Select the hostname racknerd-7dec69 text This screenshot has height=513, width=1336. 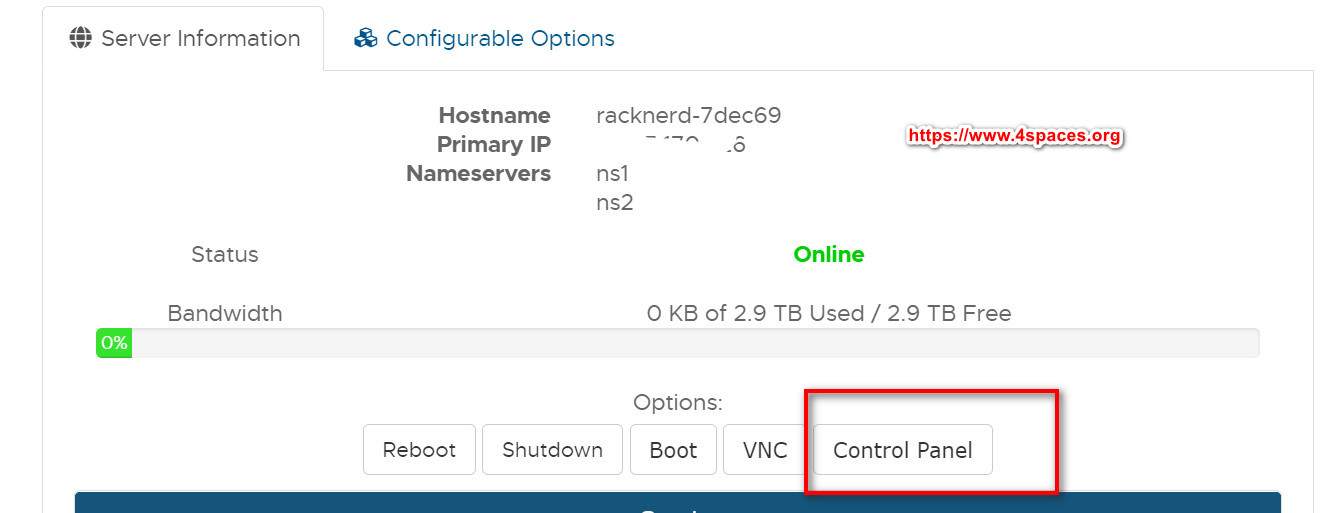[688, 115]
